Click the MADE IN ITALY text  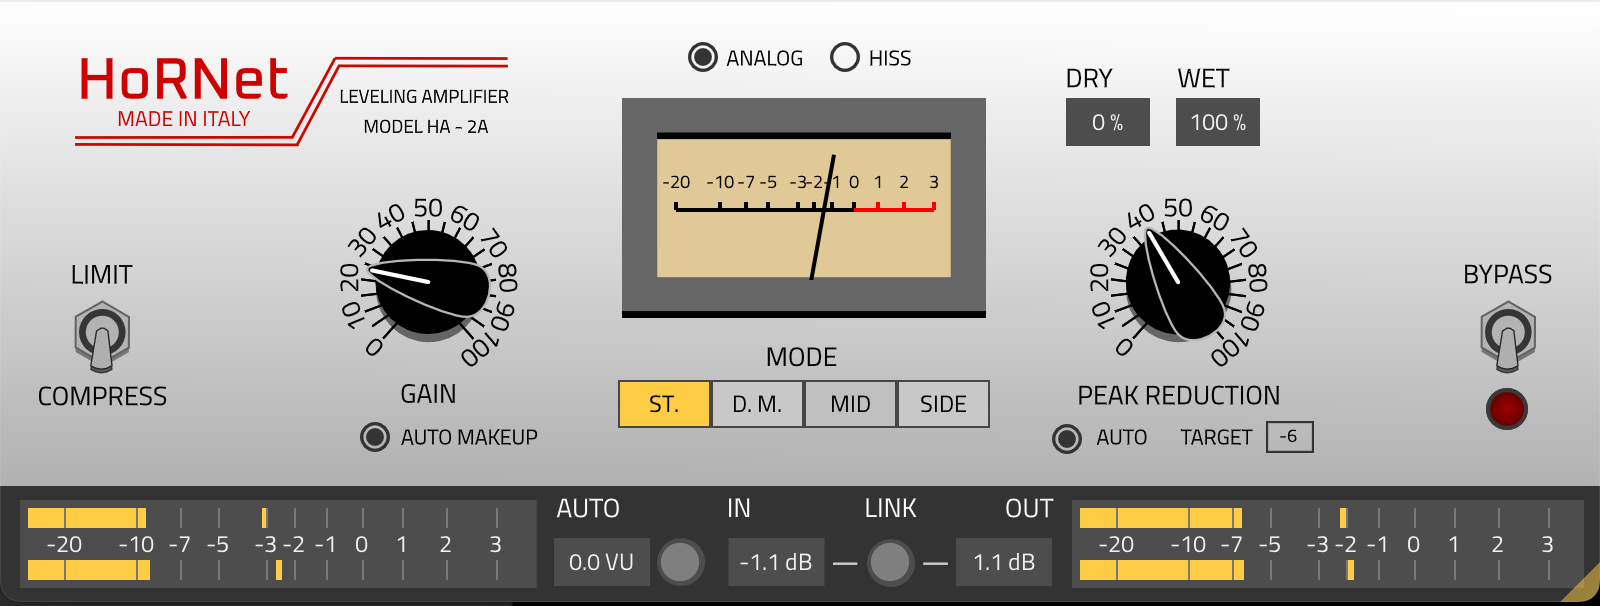click(x=184, y=119)
